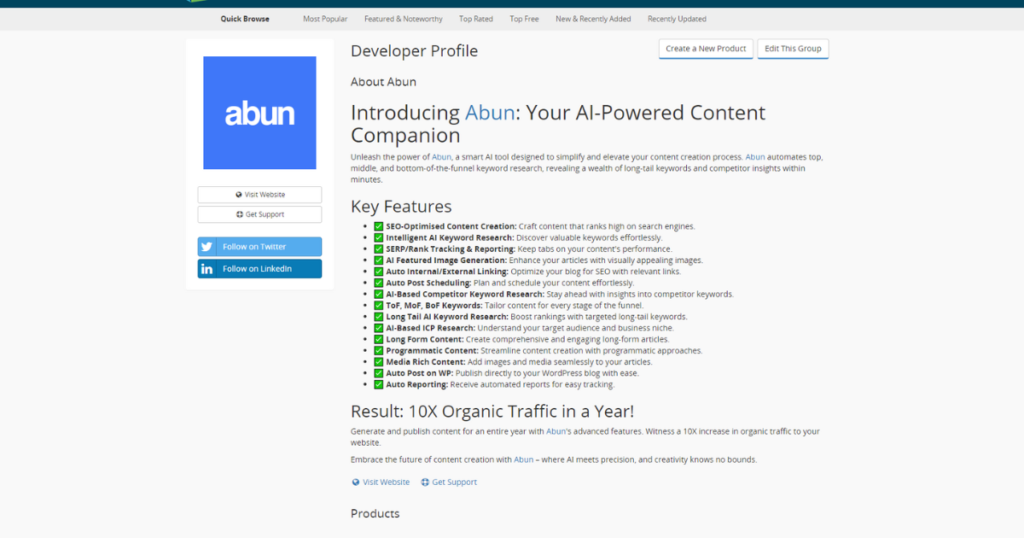Go to Top Rated products
Image resolution: width=1024 pixels, height=538 pixels.
pyautogui.click(x=475, y=19)
